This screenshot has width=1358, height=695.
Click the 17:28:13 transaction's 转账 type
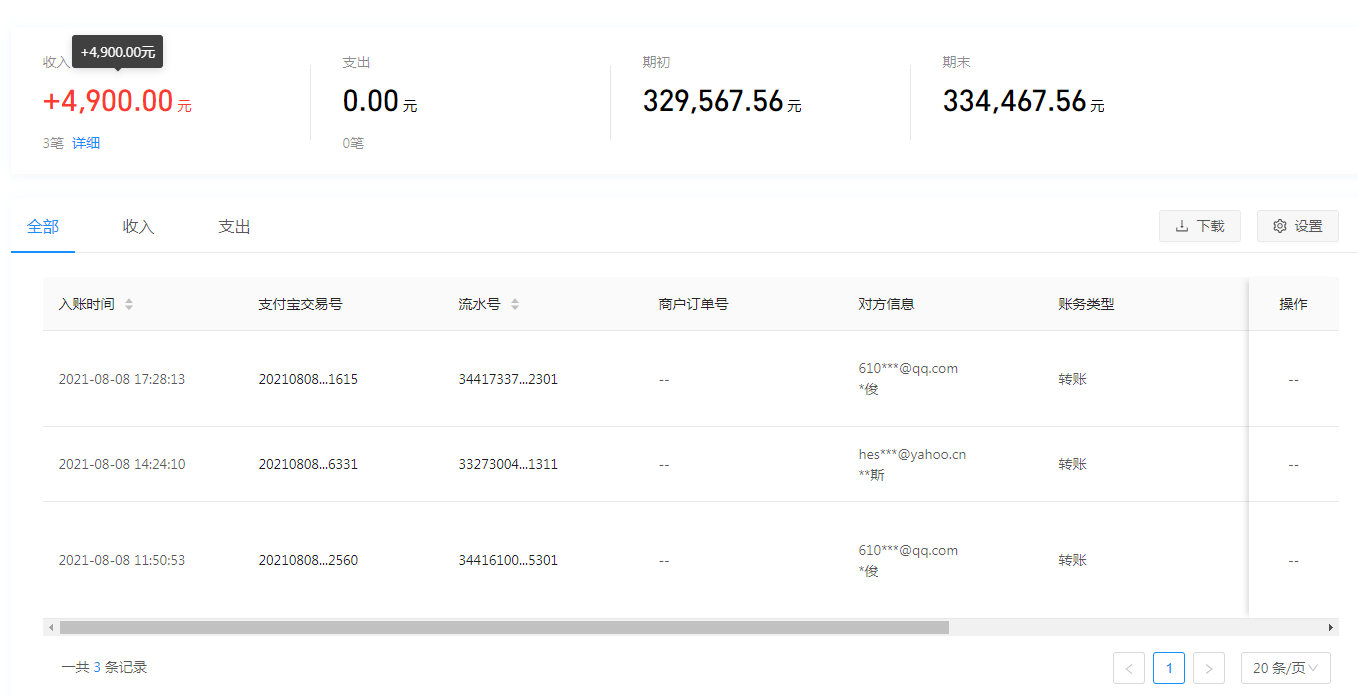click(x=1073, y=379)
